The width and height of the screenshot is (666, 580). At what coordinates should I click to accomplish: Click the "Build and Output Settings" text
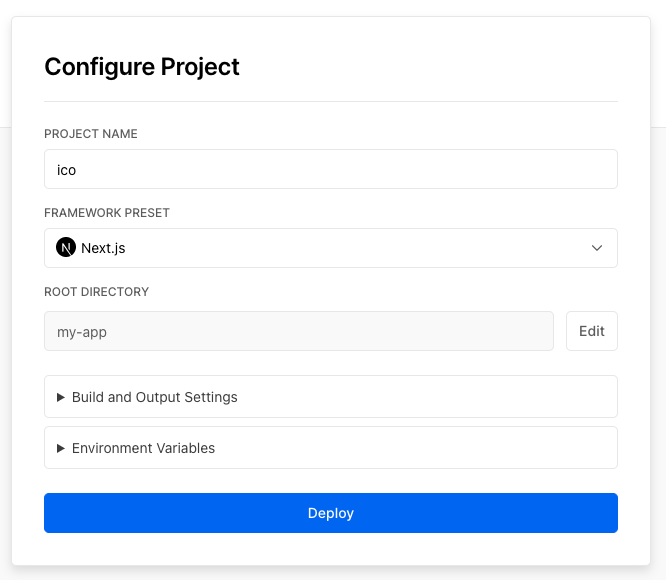[155, 397]
